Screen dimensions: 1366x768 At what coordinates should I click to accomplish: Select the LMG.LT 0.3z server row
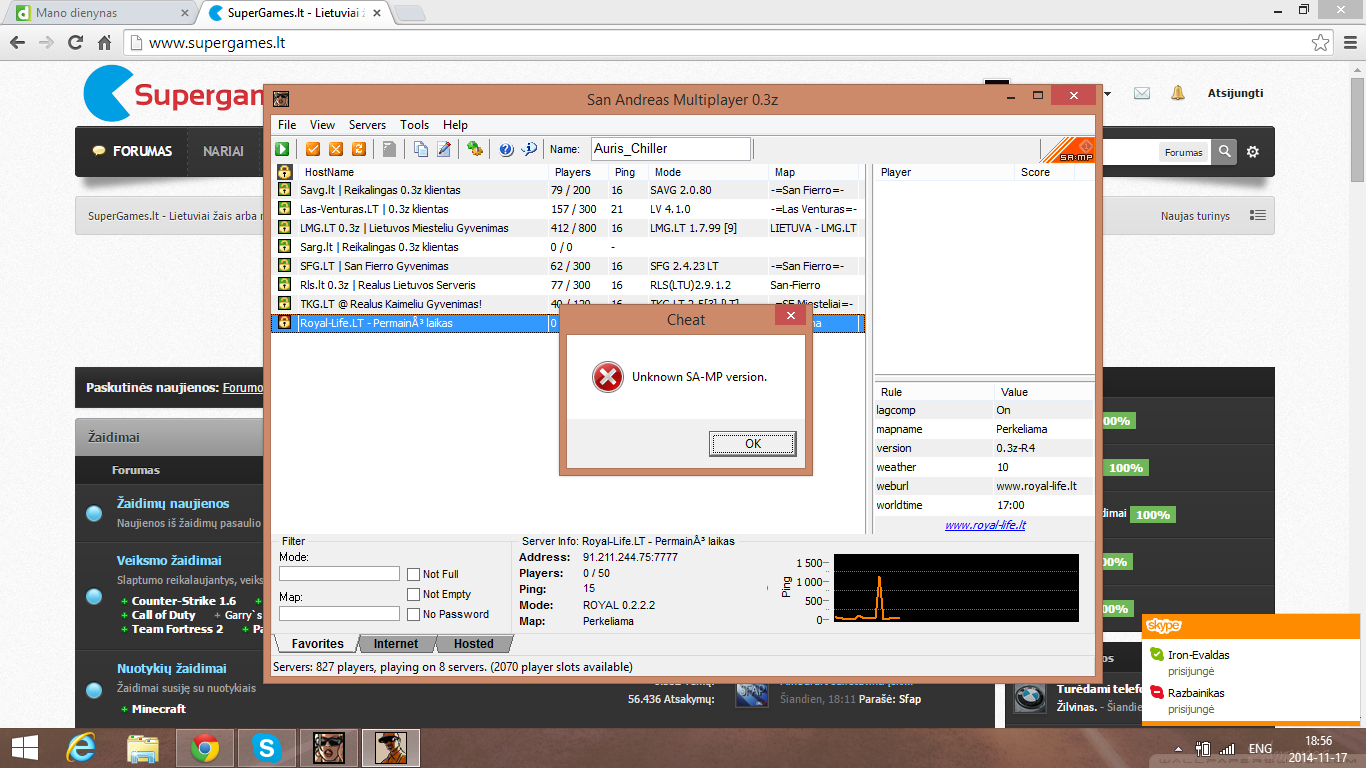pos(568,228)
